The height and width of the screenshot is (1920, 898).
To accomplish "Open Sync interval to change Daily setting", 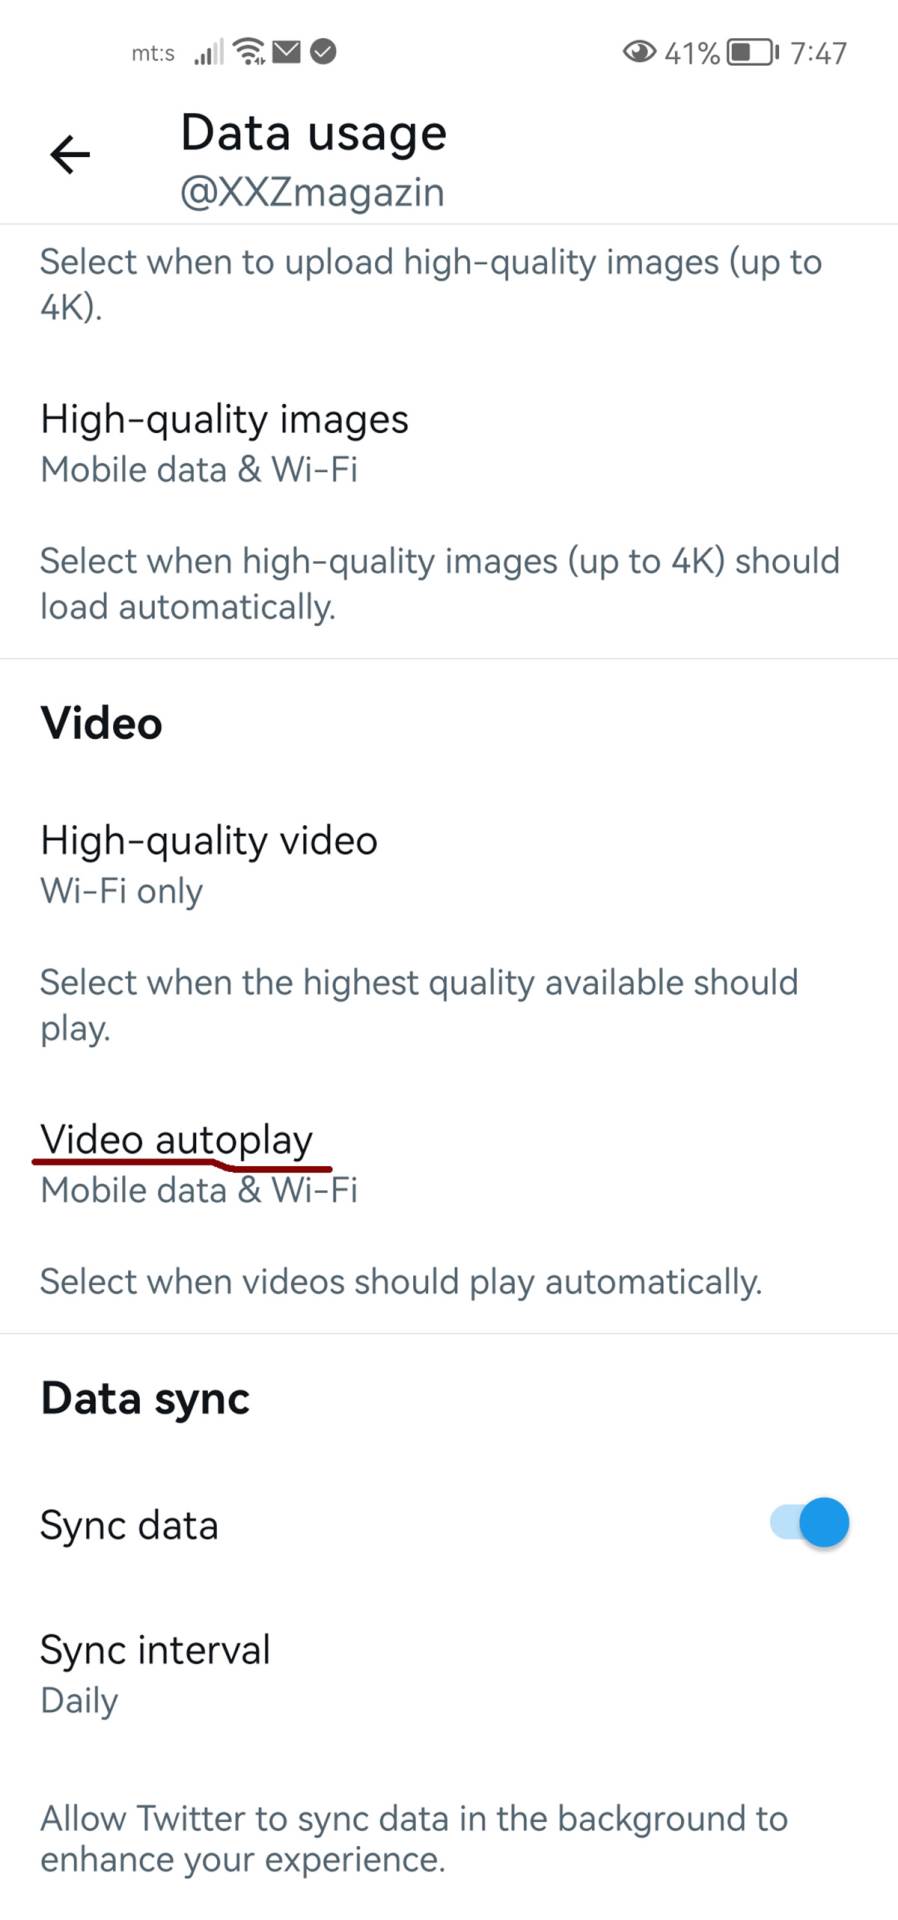I will (155, 1670).
